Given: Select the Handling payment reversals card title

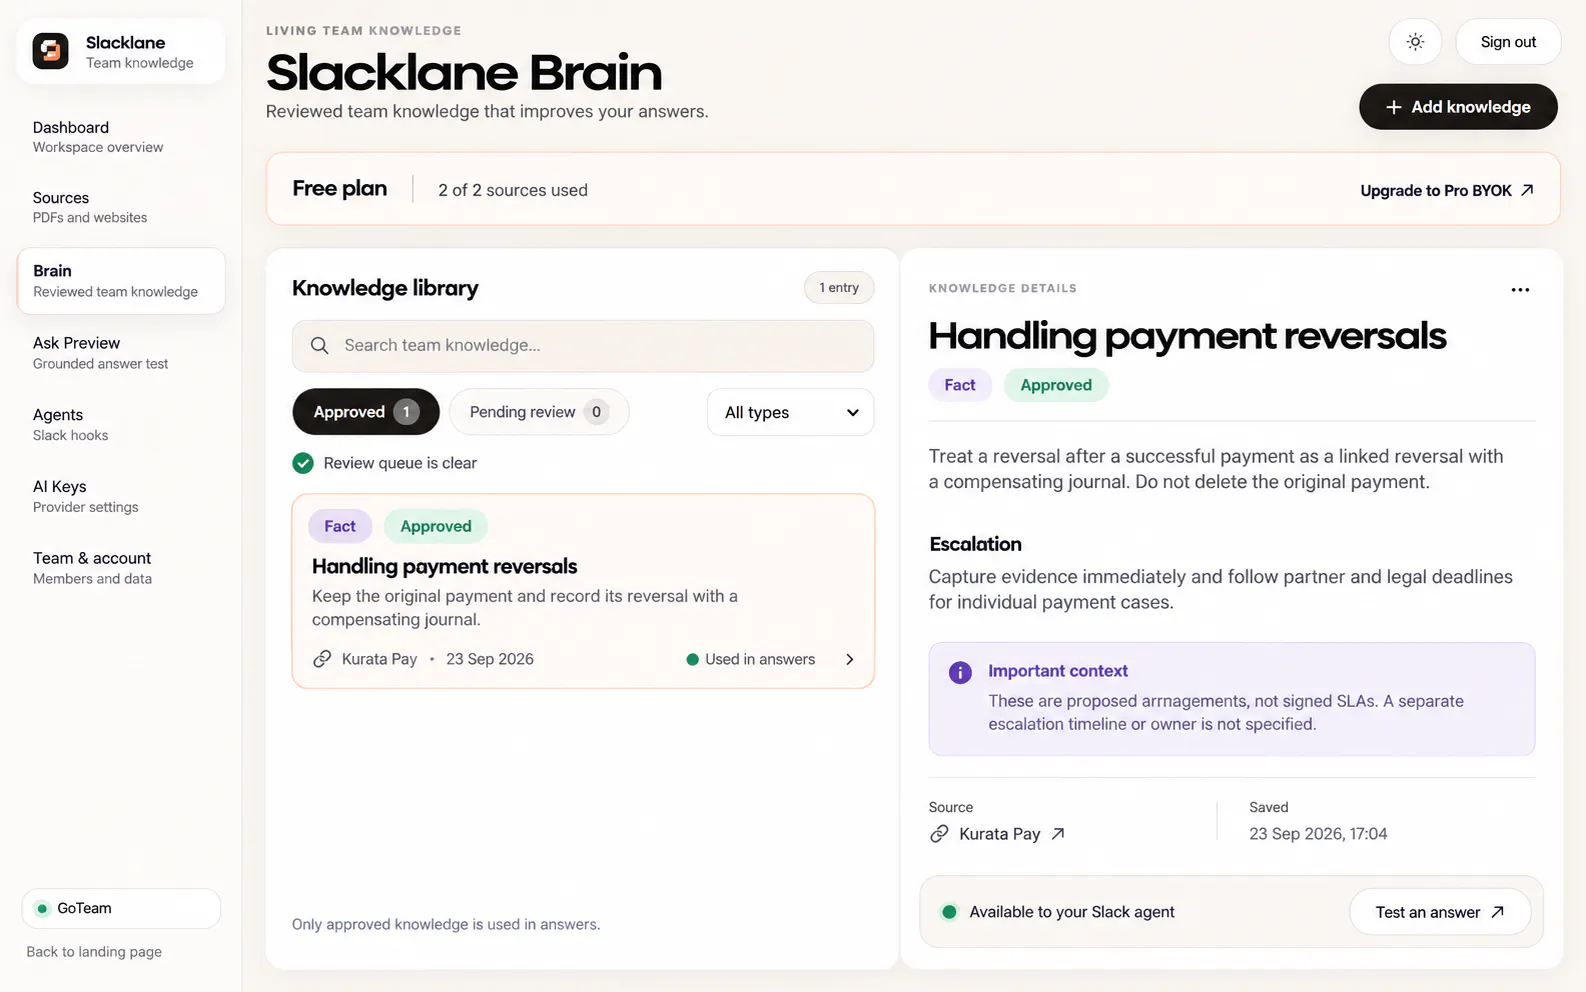Looking at the screenshot, I should click(445, 566).
